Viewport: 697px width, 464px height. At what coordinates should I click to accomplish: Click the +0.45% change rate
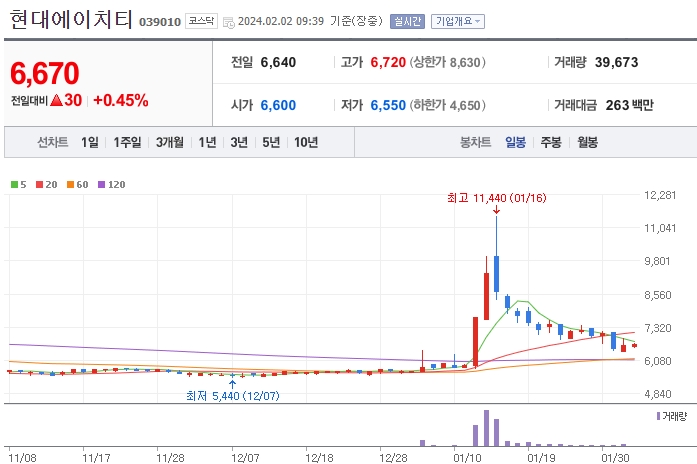click(120, 100)
